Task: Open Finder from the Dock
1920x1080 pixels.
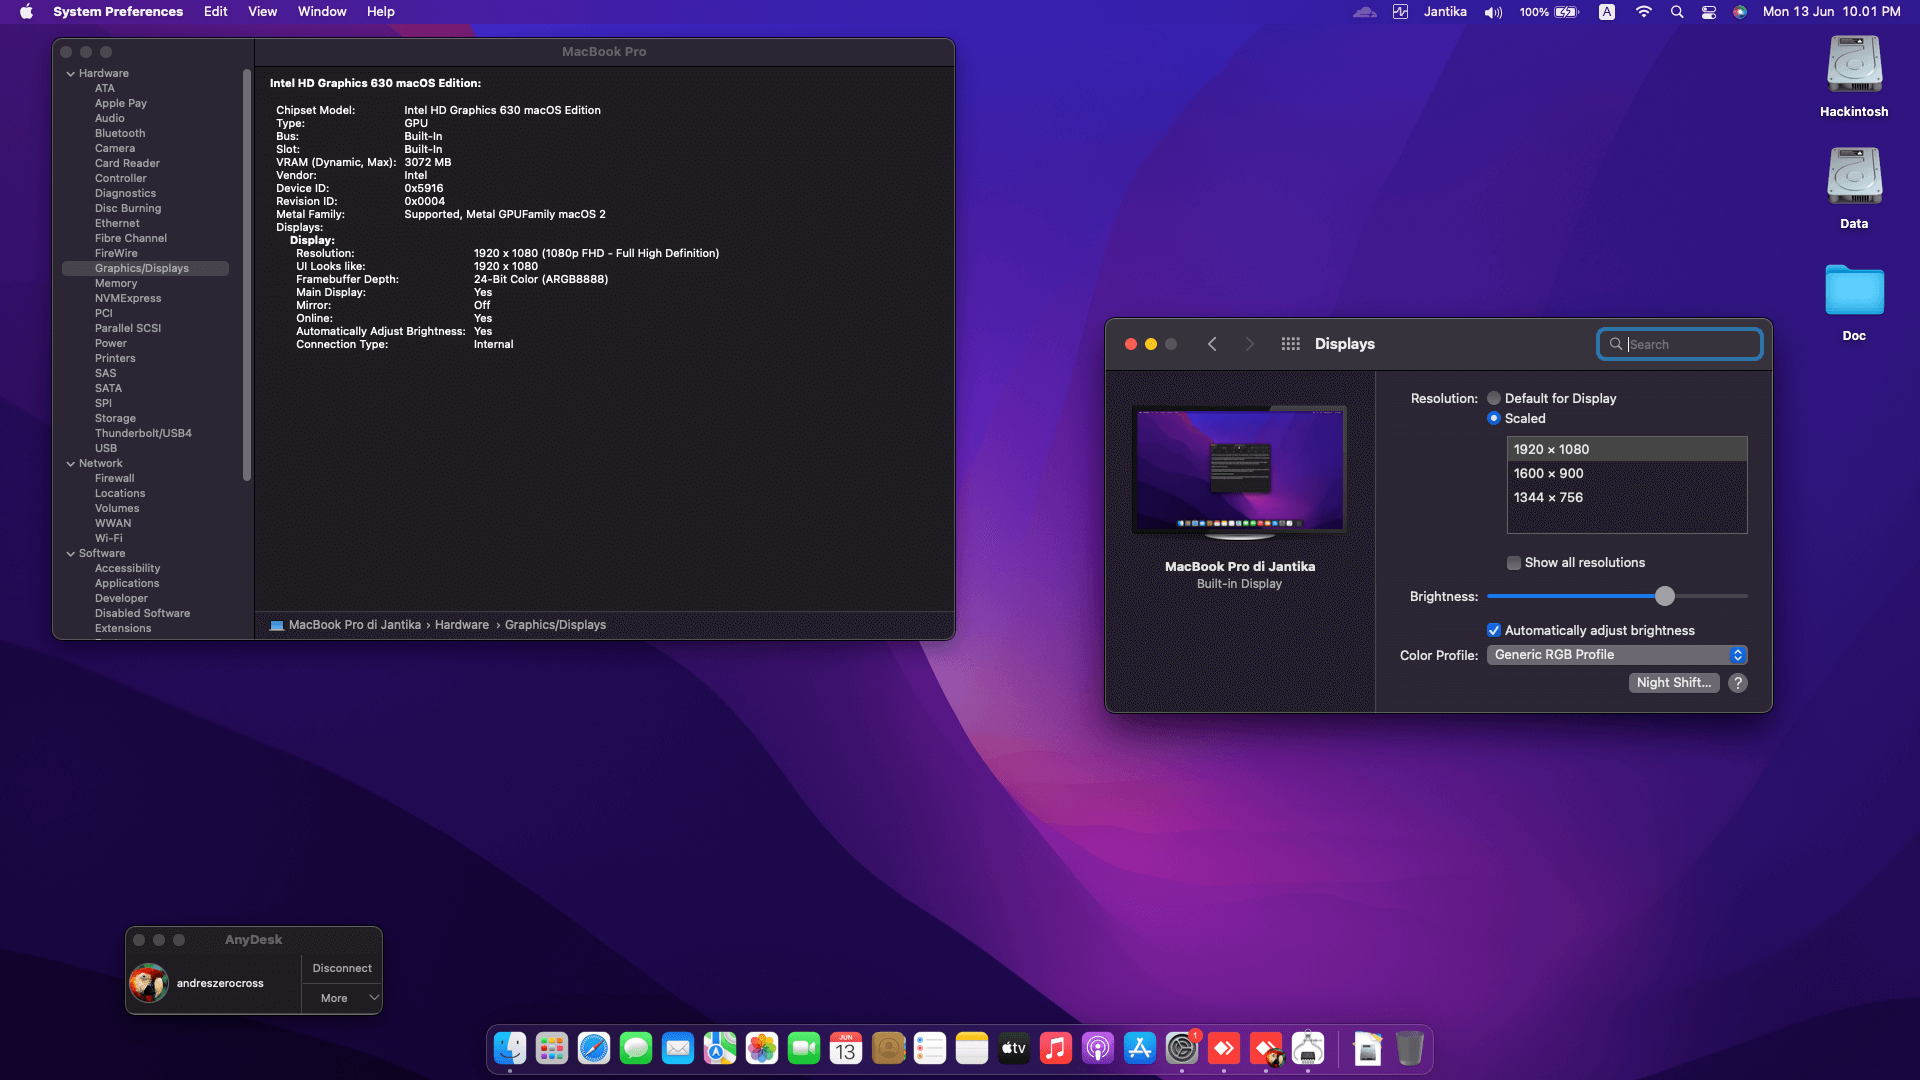Action: pos(510,1048)
